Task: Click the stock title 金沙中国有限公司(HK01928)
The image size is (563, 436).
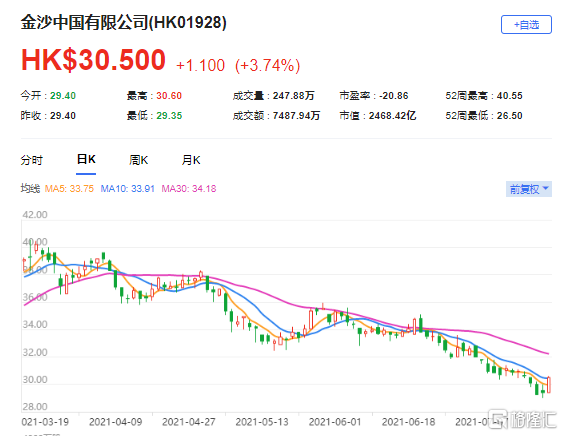Action: pos(124,22)
